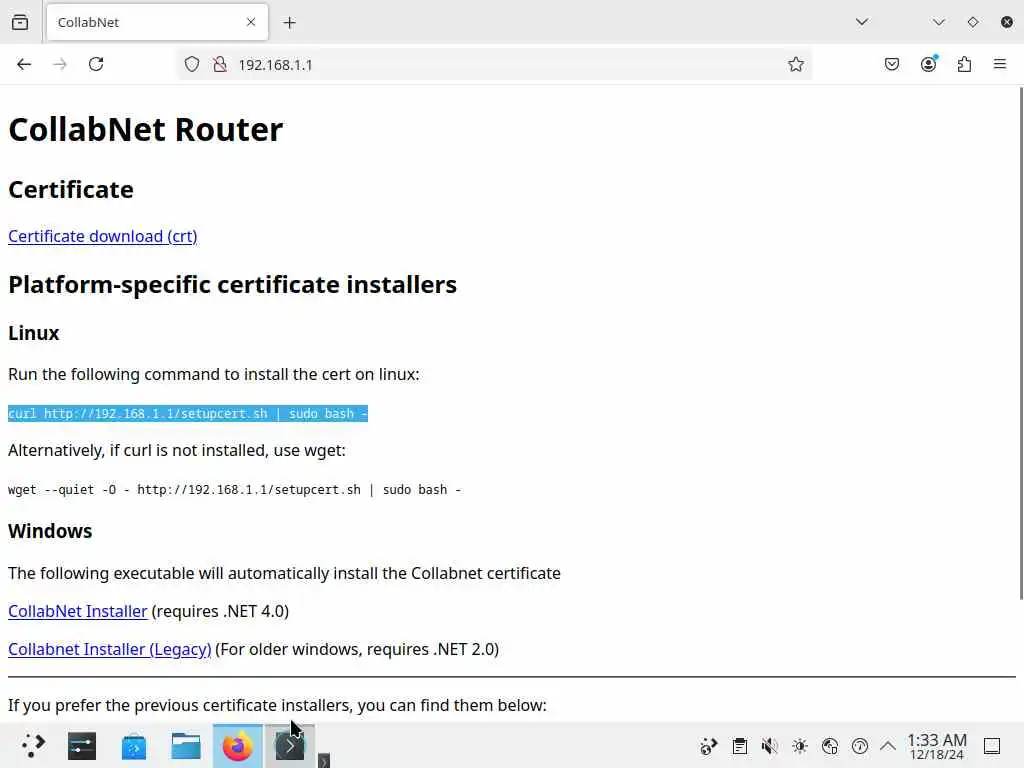This screenshot has width=1024, height=768.
Task: Switch to Firefox in the taskbar
Action: 238,746
